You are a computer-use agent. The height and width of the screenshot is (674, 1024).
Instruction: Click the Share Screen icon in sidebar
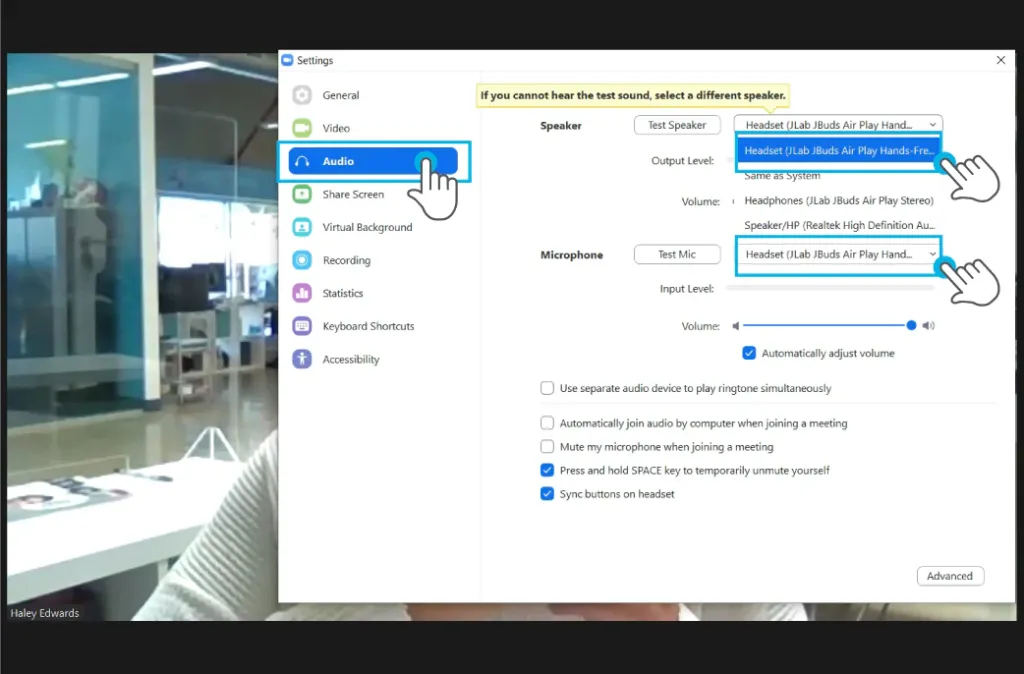(x=302, y=194)
